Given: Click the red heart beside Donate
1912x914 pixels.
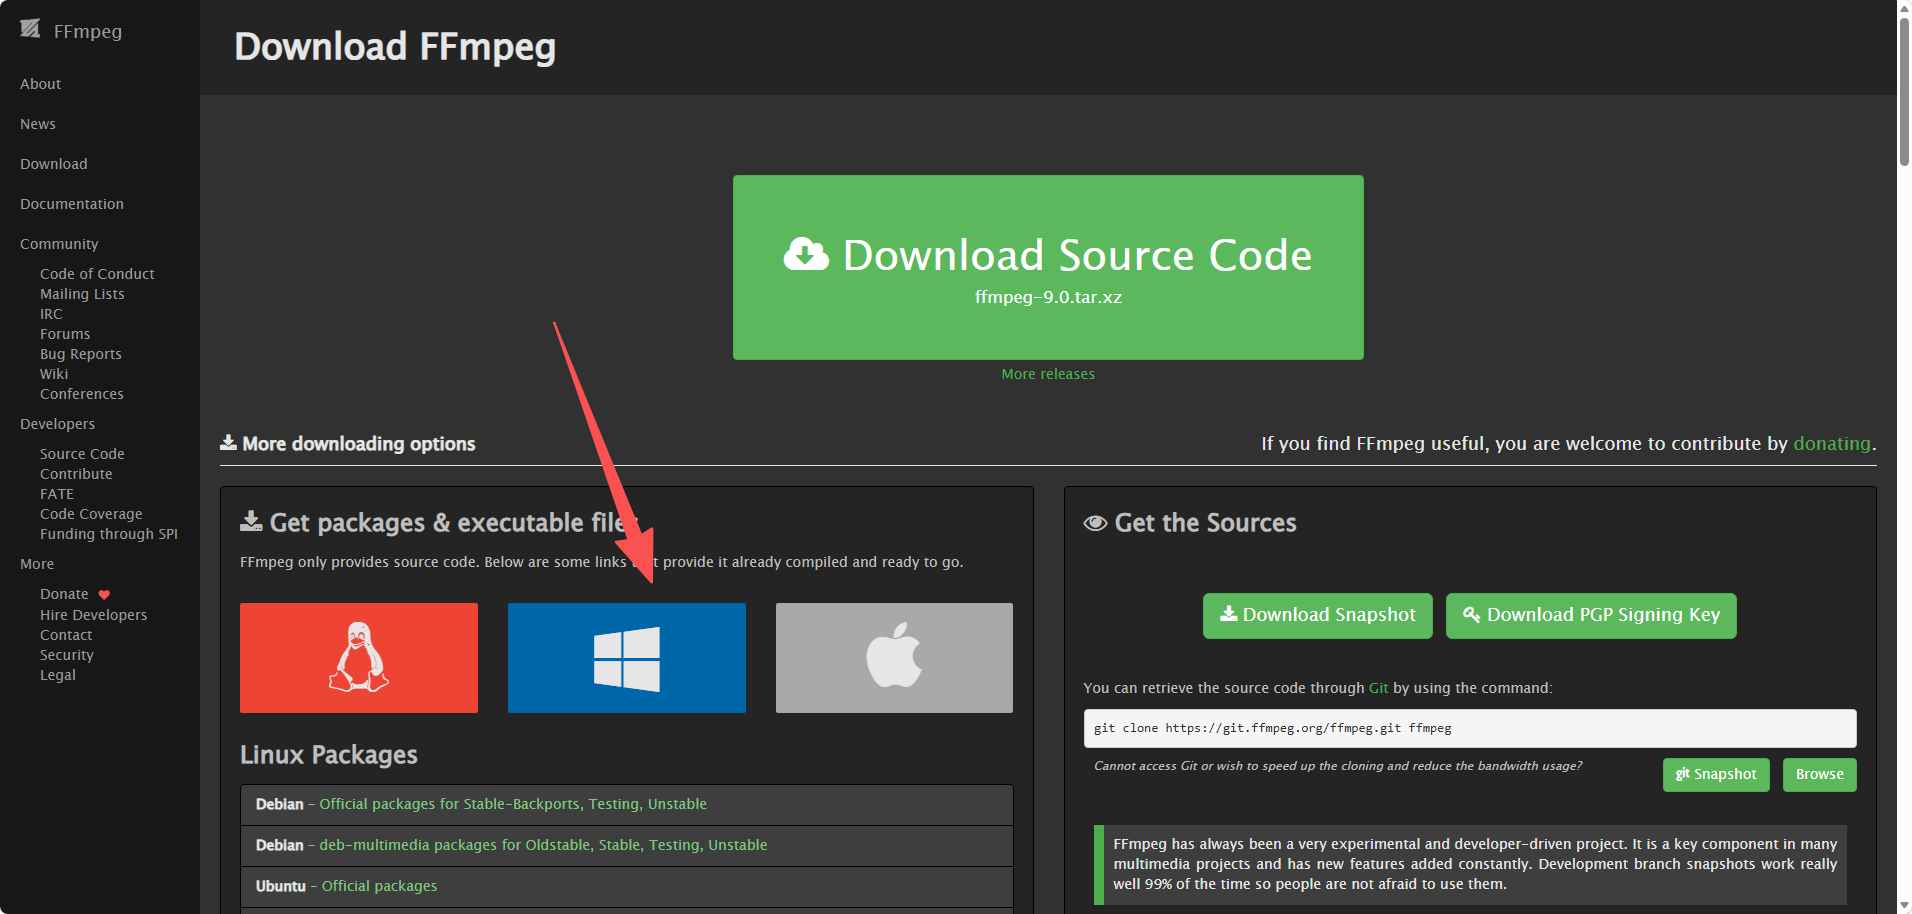Looking at the screenshot, I should [104, 595].
